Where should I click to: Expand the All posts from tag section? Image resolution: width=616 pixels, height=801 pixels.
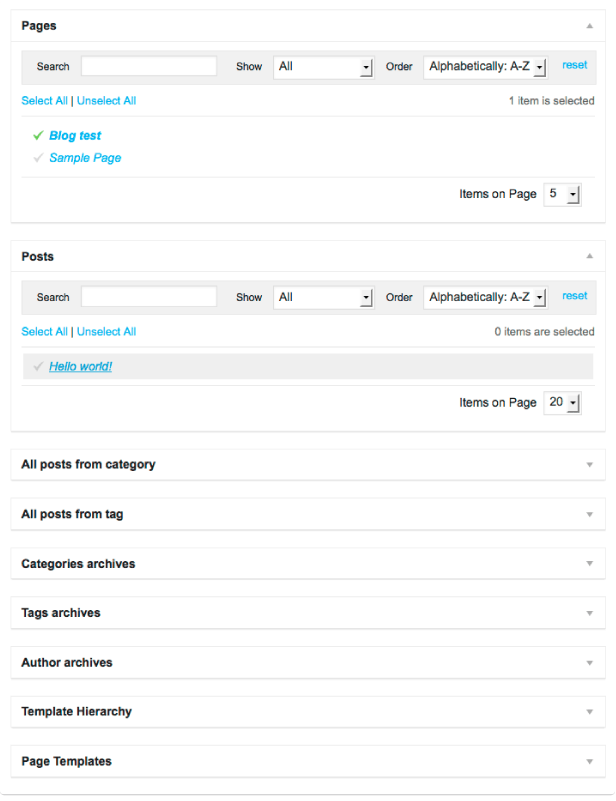click(x=589, y=514)
